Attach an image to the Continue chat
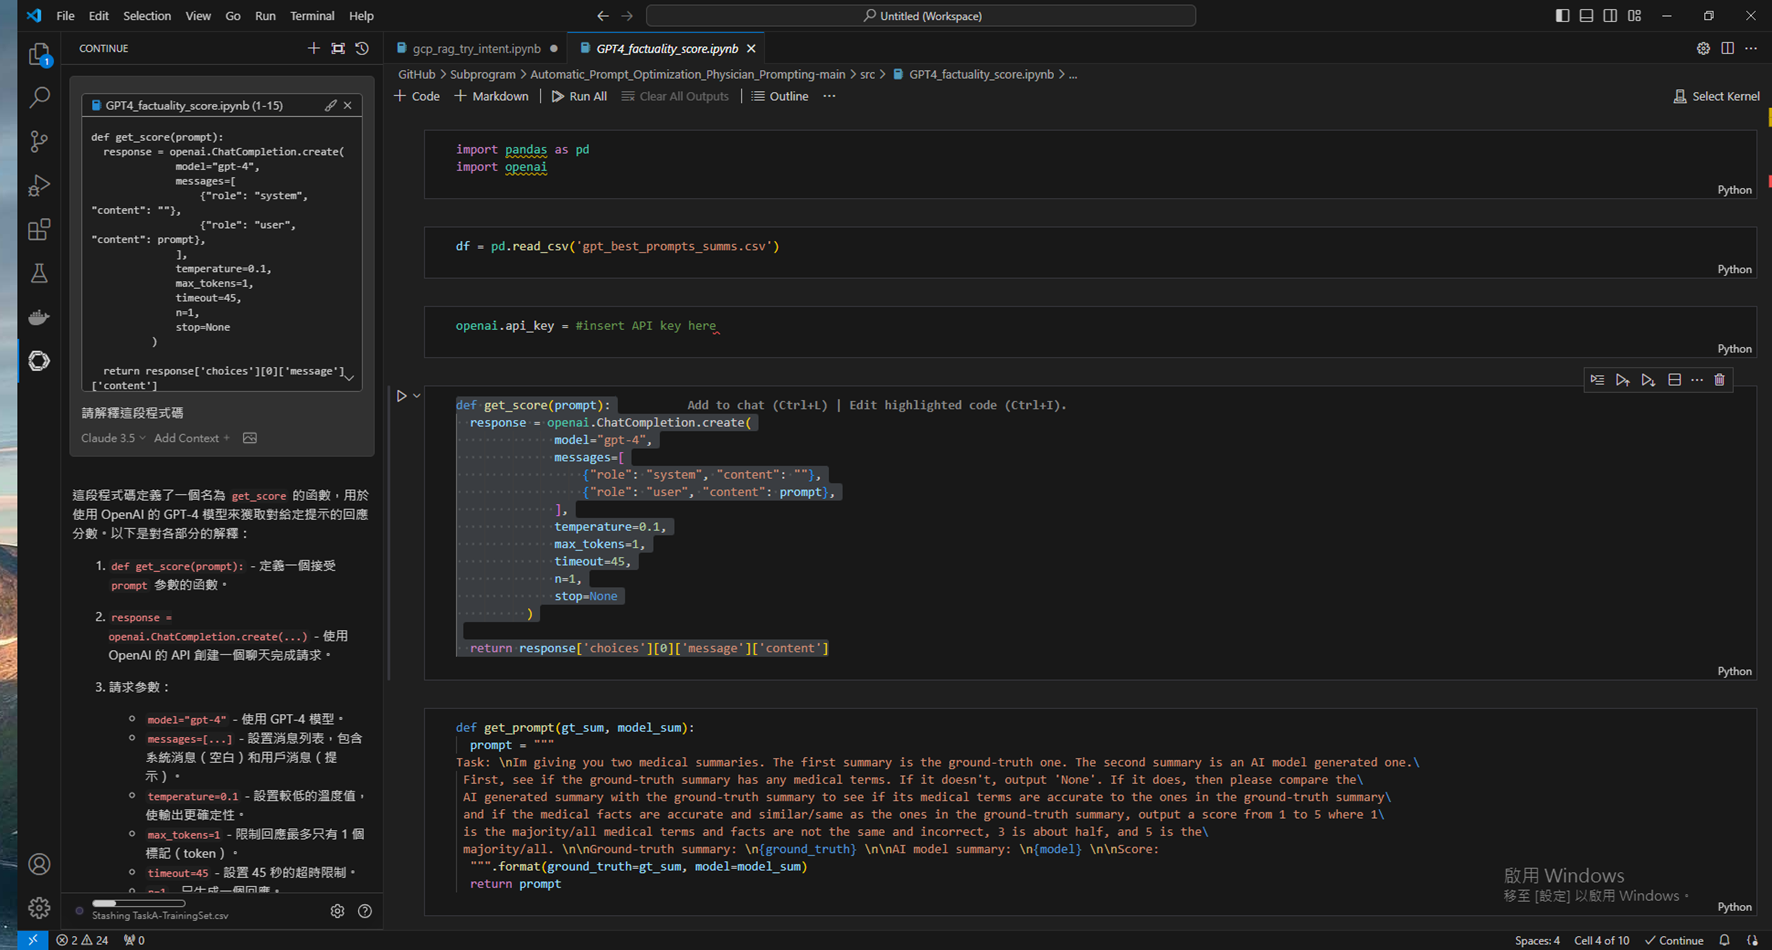 tap(250, 438)
